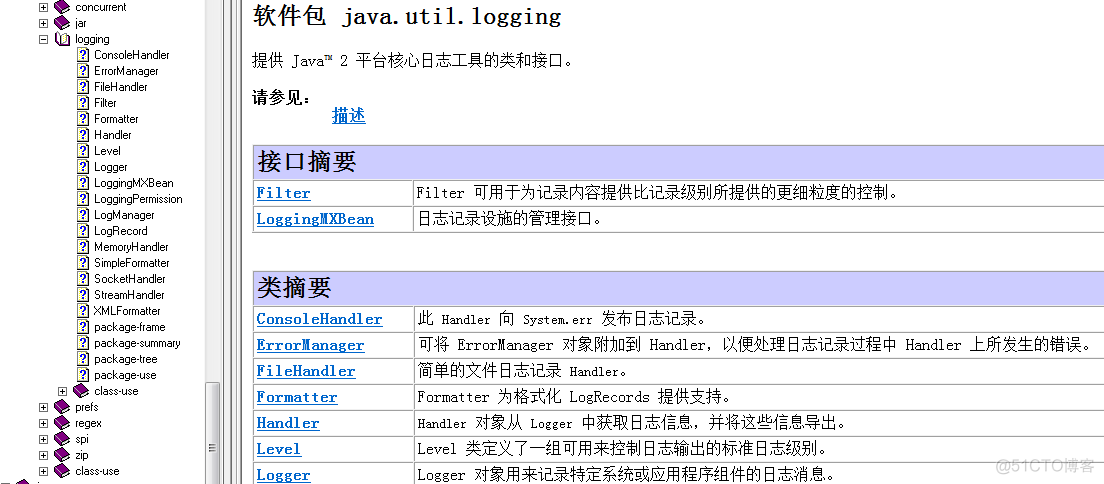Click the page icon next to LoggingPermission
This screenshot has height=484, width=1104.
point(82,199)
